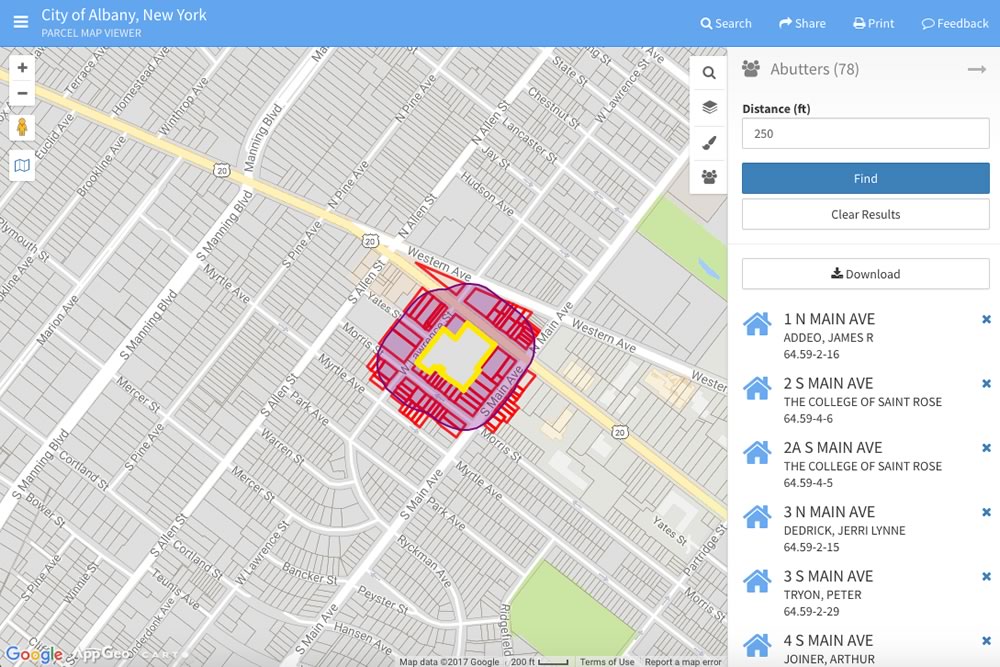
Task: Click Search in the header
Action: tap(726, 24)
